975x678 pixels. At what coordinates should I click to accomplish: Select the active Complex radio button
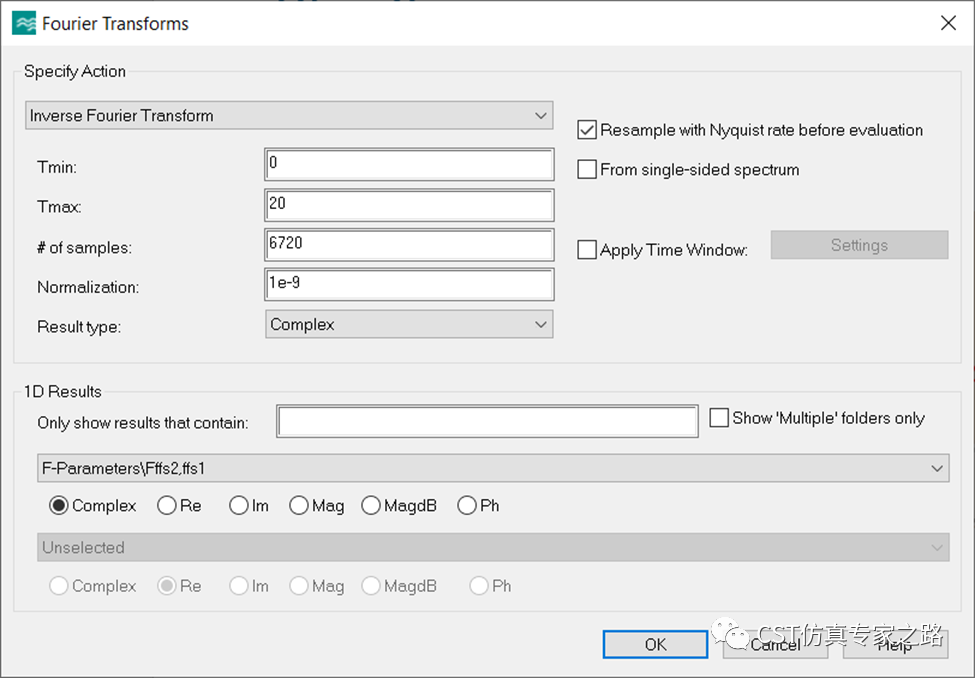click(x=59, y=506)
